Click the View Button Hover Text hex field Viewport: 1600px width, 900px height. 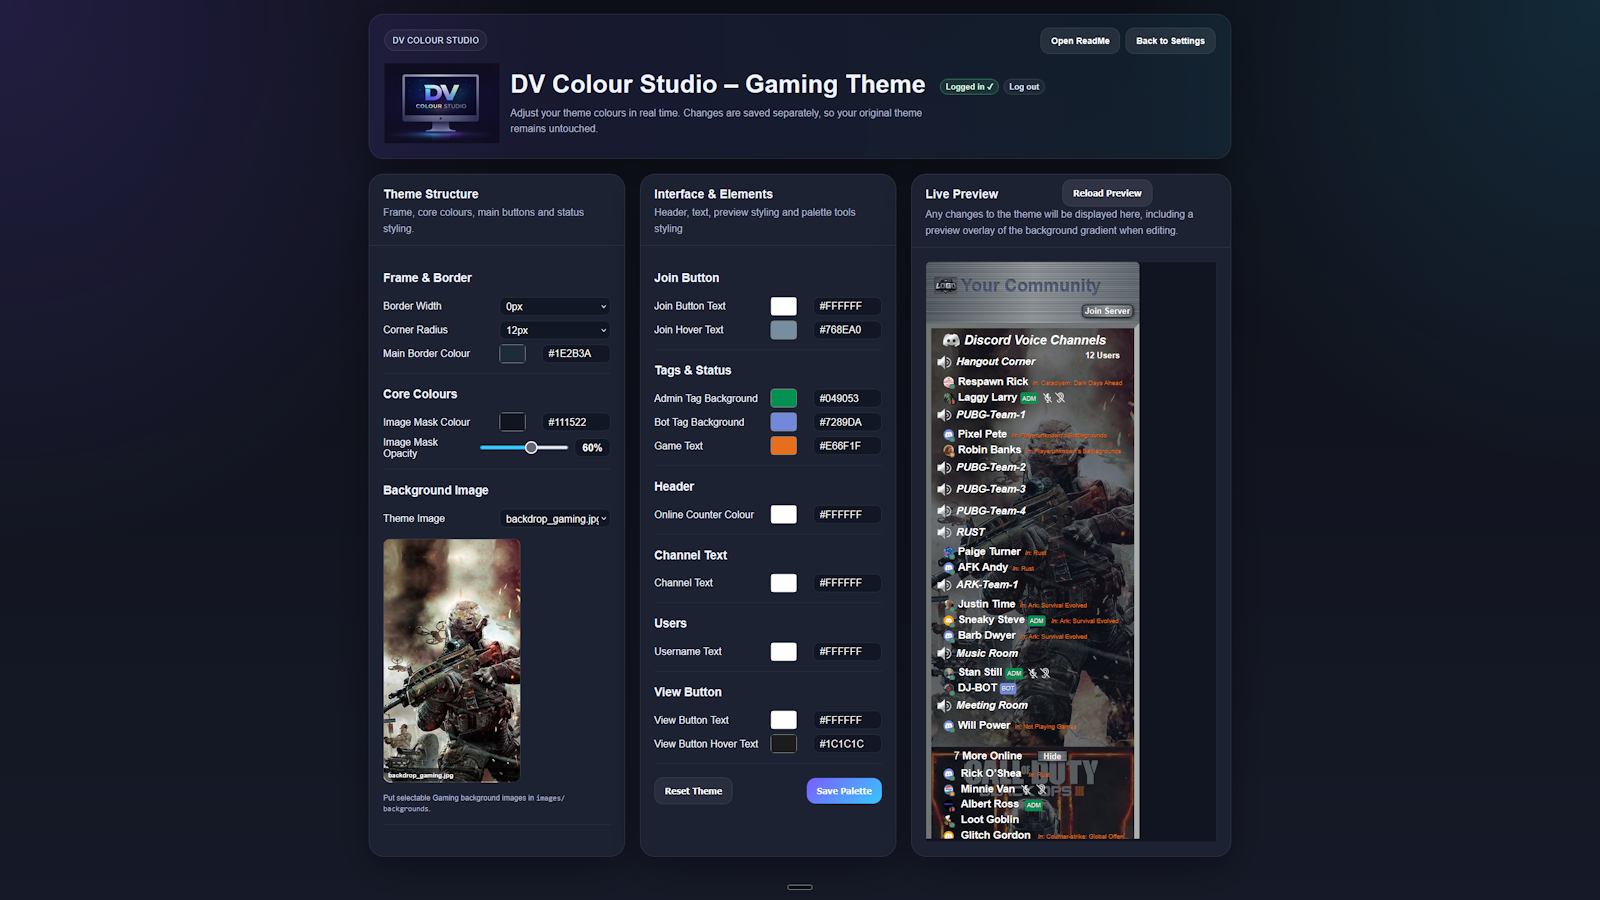(847, 744)
